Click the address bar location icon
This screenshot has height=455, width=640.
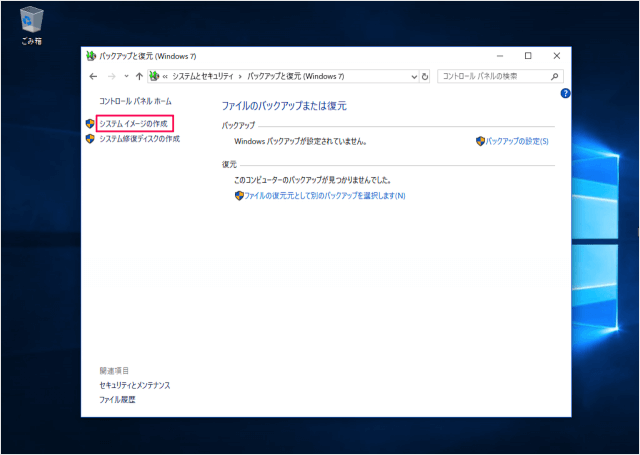pyautogui.click(x=154, y=76)
